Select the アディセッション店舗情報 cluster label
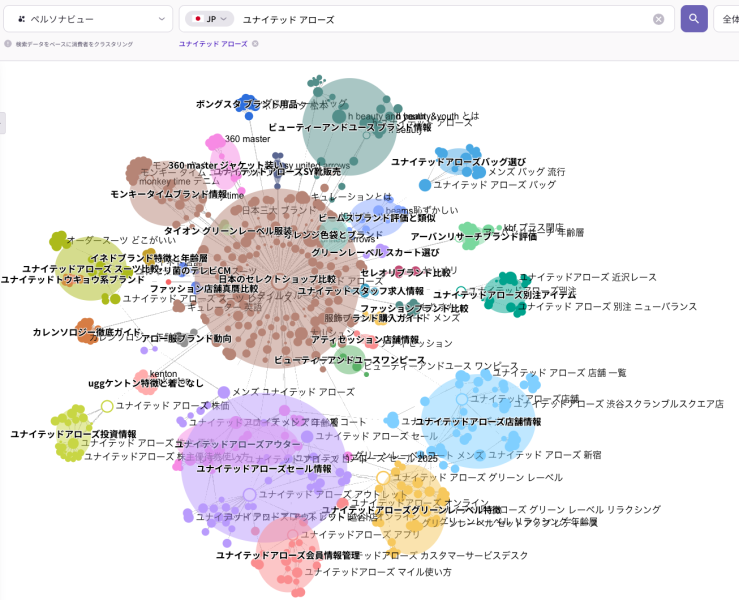 pyautogui.click(x=365, y=340)
